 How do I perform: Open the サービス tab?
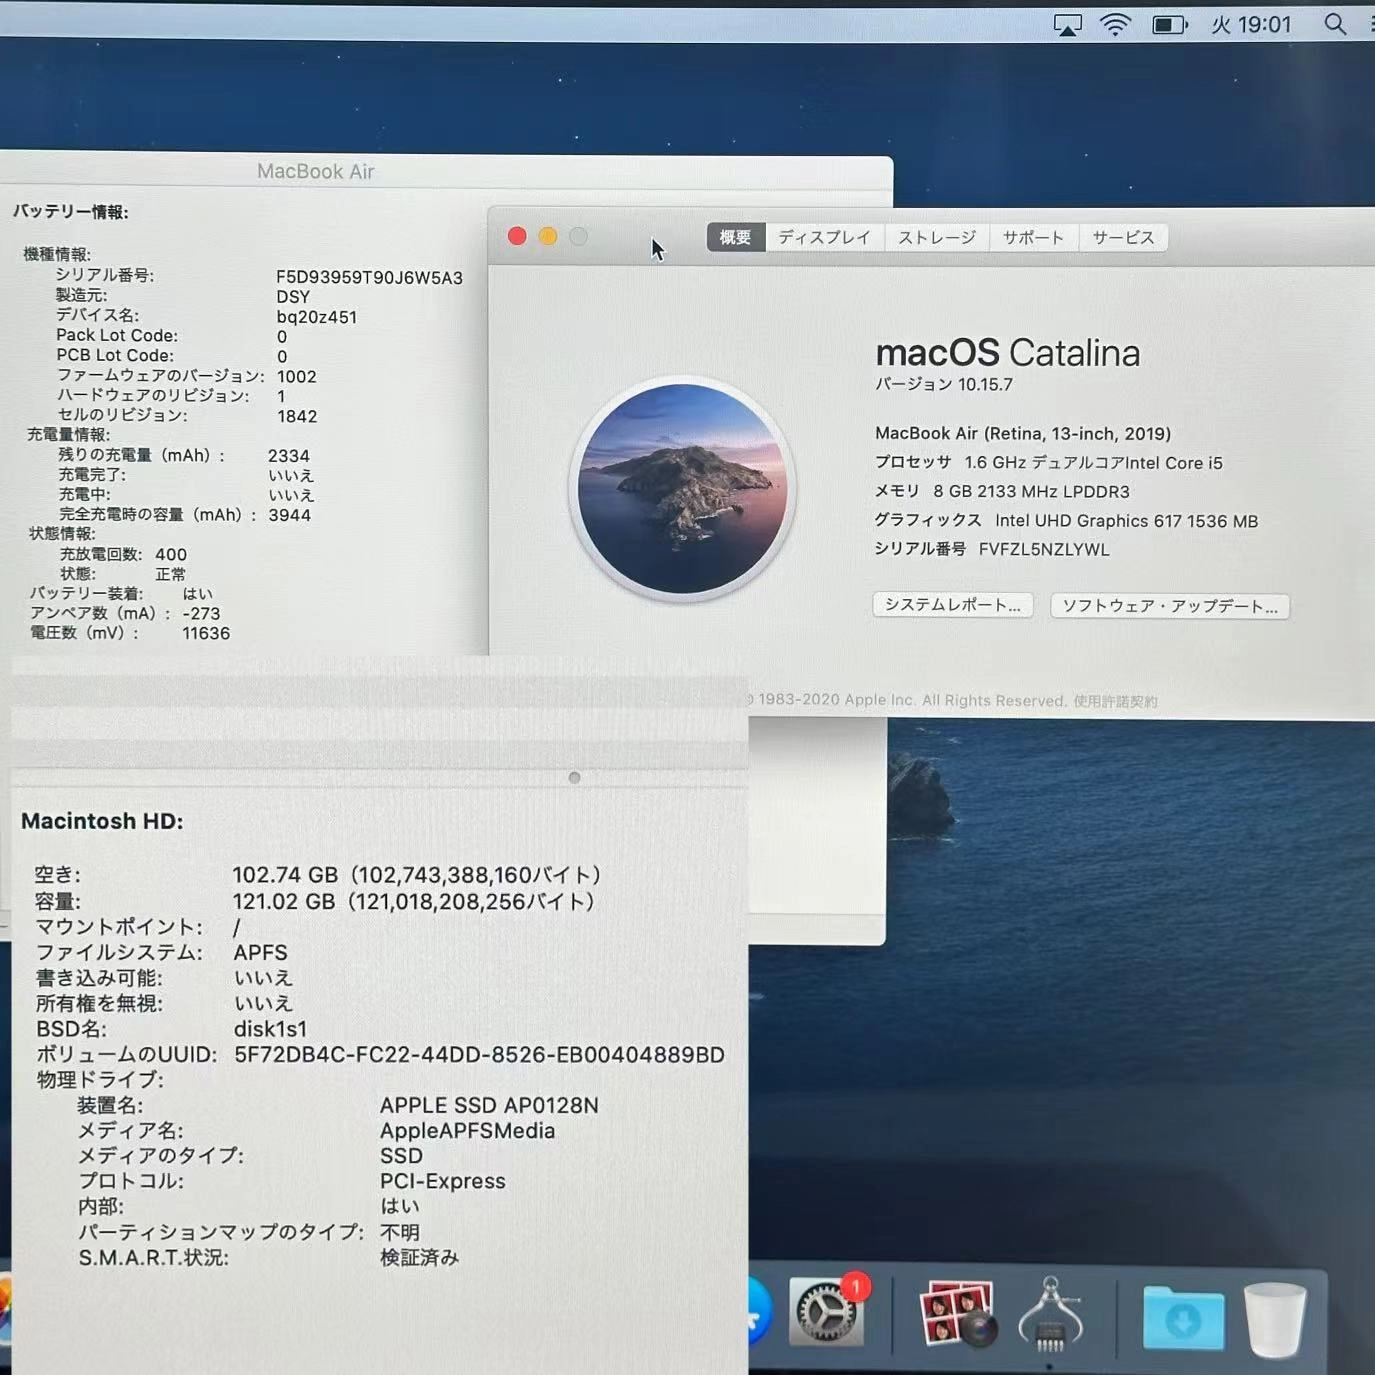pos(1122,237)
